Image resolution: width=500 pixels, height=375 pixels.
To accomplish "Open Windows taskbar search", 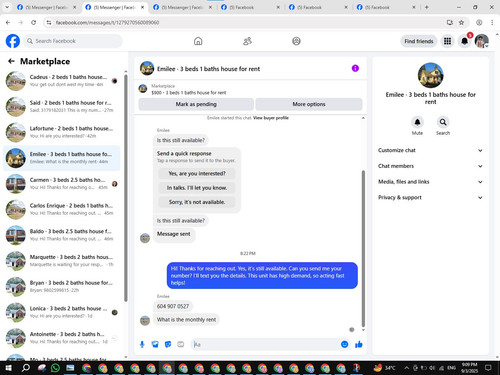I will click(25, 368).
